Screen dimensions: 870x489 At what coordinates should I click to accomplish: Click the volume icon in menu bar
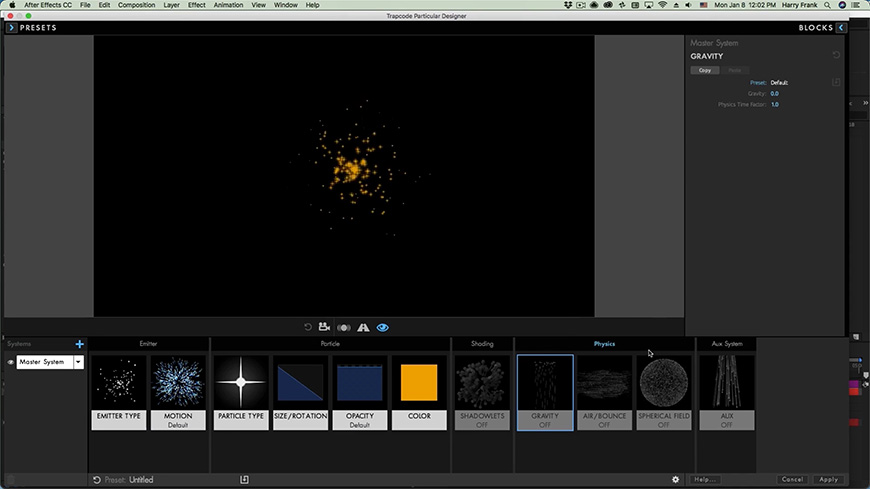689,5
